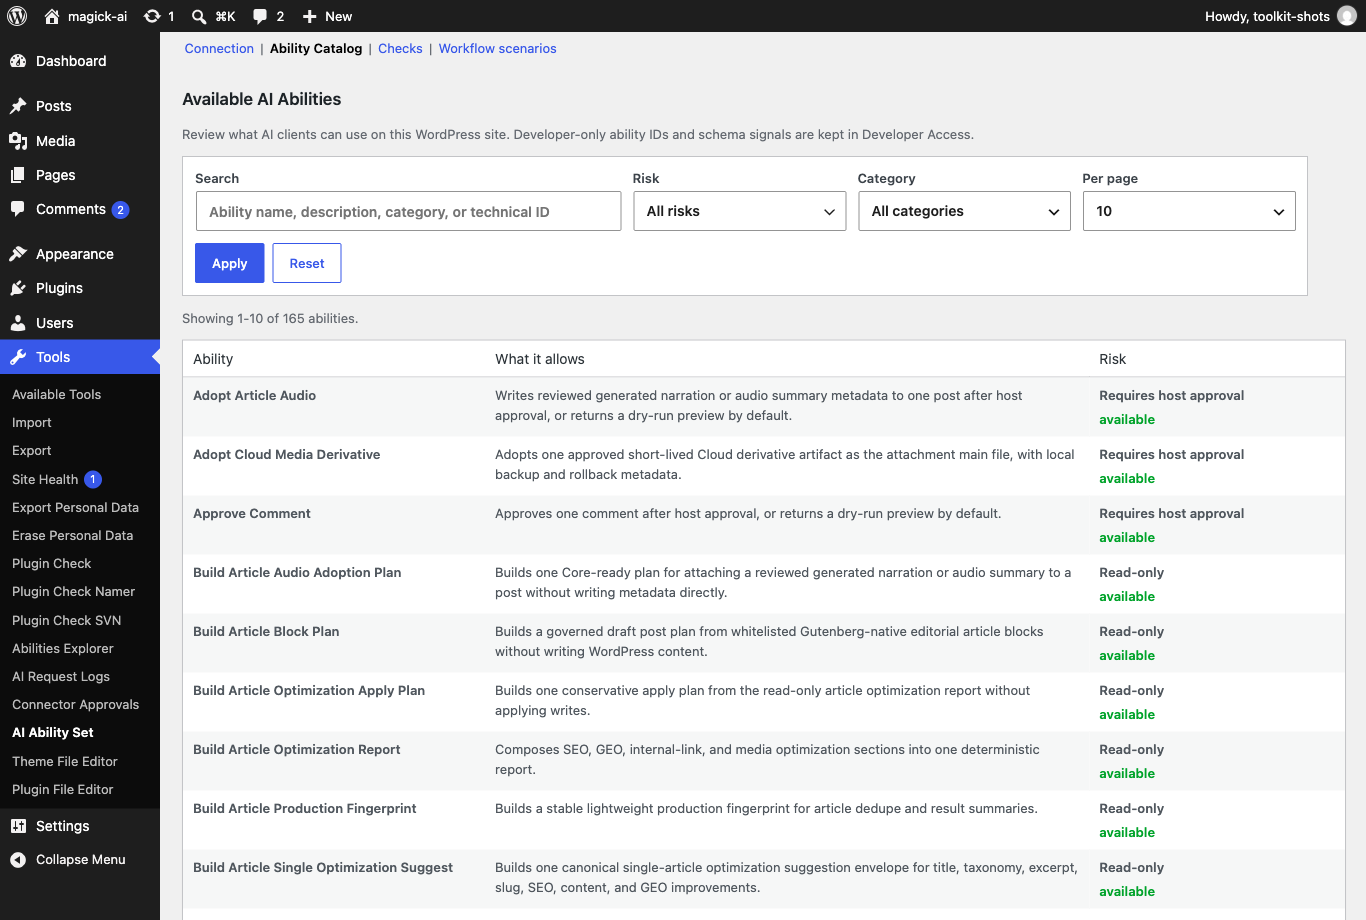1366x920 pixels.
Task: Click the comments bubble icon in admin bar
Action: (260, 16)
